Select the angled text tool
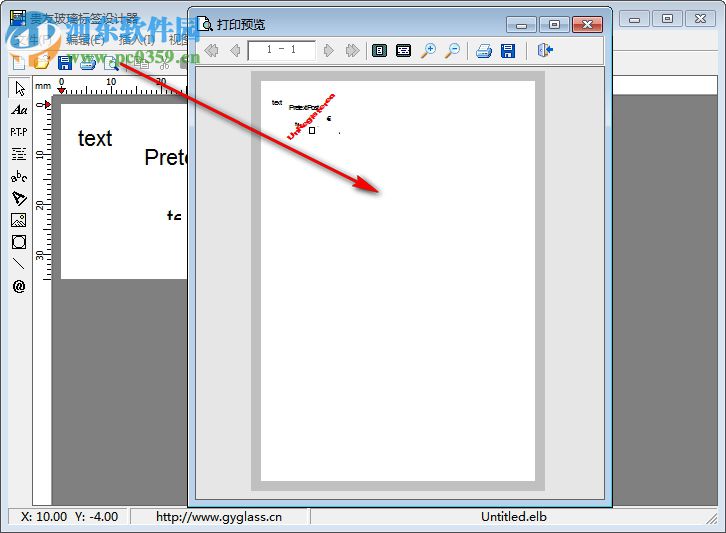Screen dimensions: 726x533 [19, 198]
